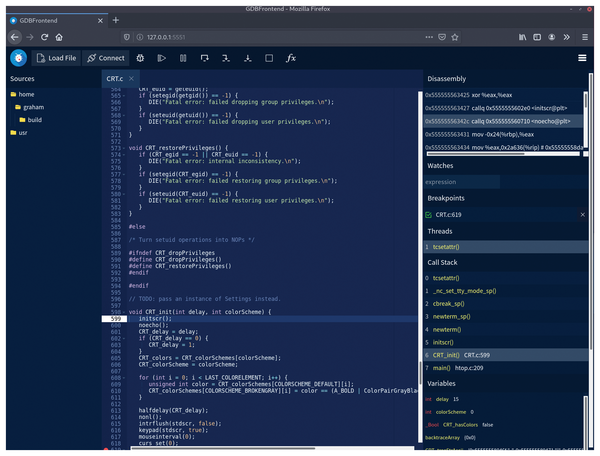Click disassembly line callq initscr@plt
Viewport: 600px width, 456px height.
click(504, 108)
